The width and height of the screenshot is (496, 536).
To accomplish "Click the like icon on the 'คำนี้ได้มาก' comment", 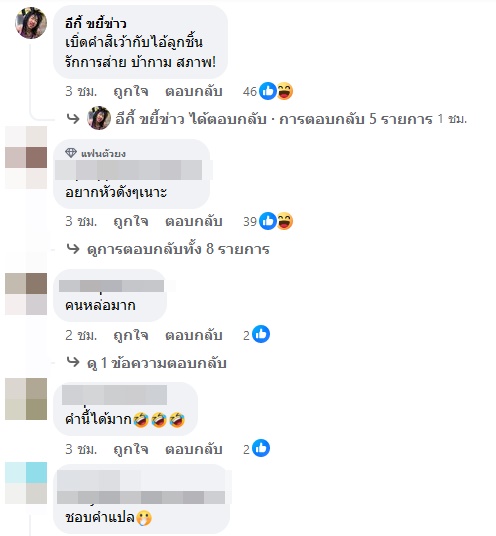I will click(261, 448).
